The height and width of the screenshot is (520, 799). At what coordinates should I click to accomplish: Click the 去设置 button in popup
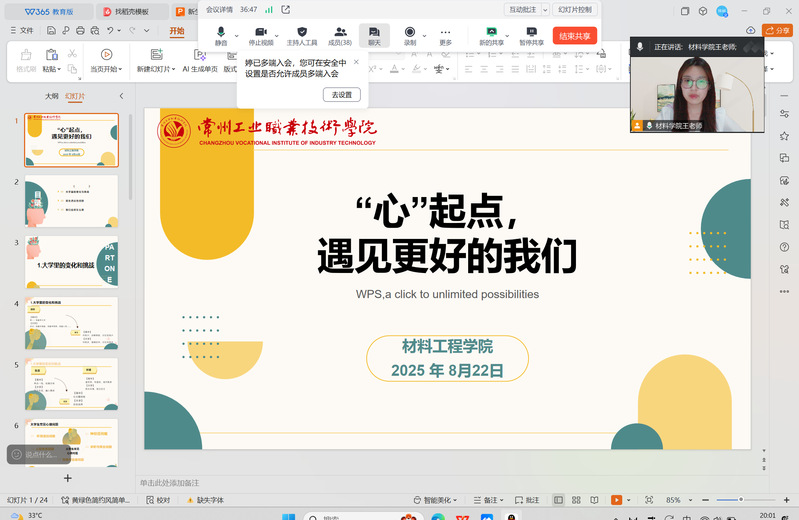point(341,94)
